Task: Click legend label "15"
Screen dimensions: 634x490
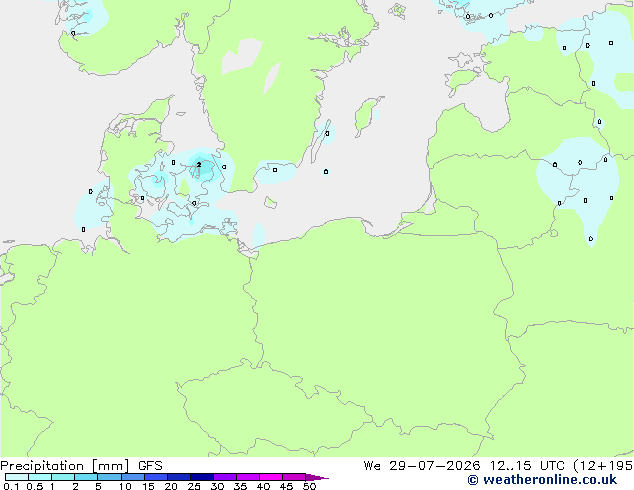Action: [148, 486]
